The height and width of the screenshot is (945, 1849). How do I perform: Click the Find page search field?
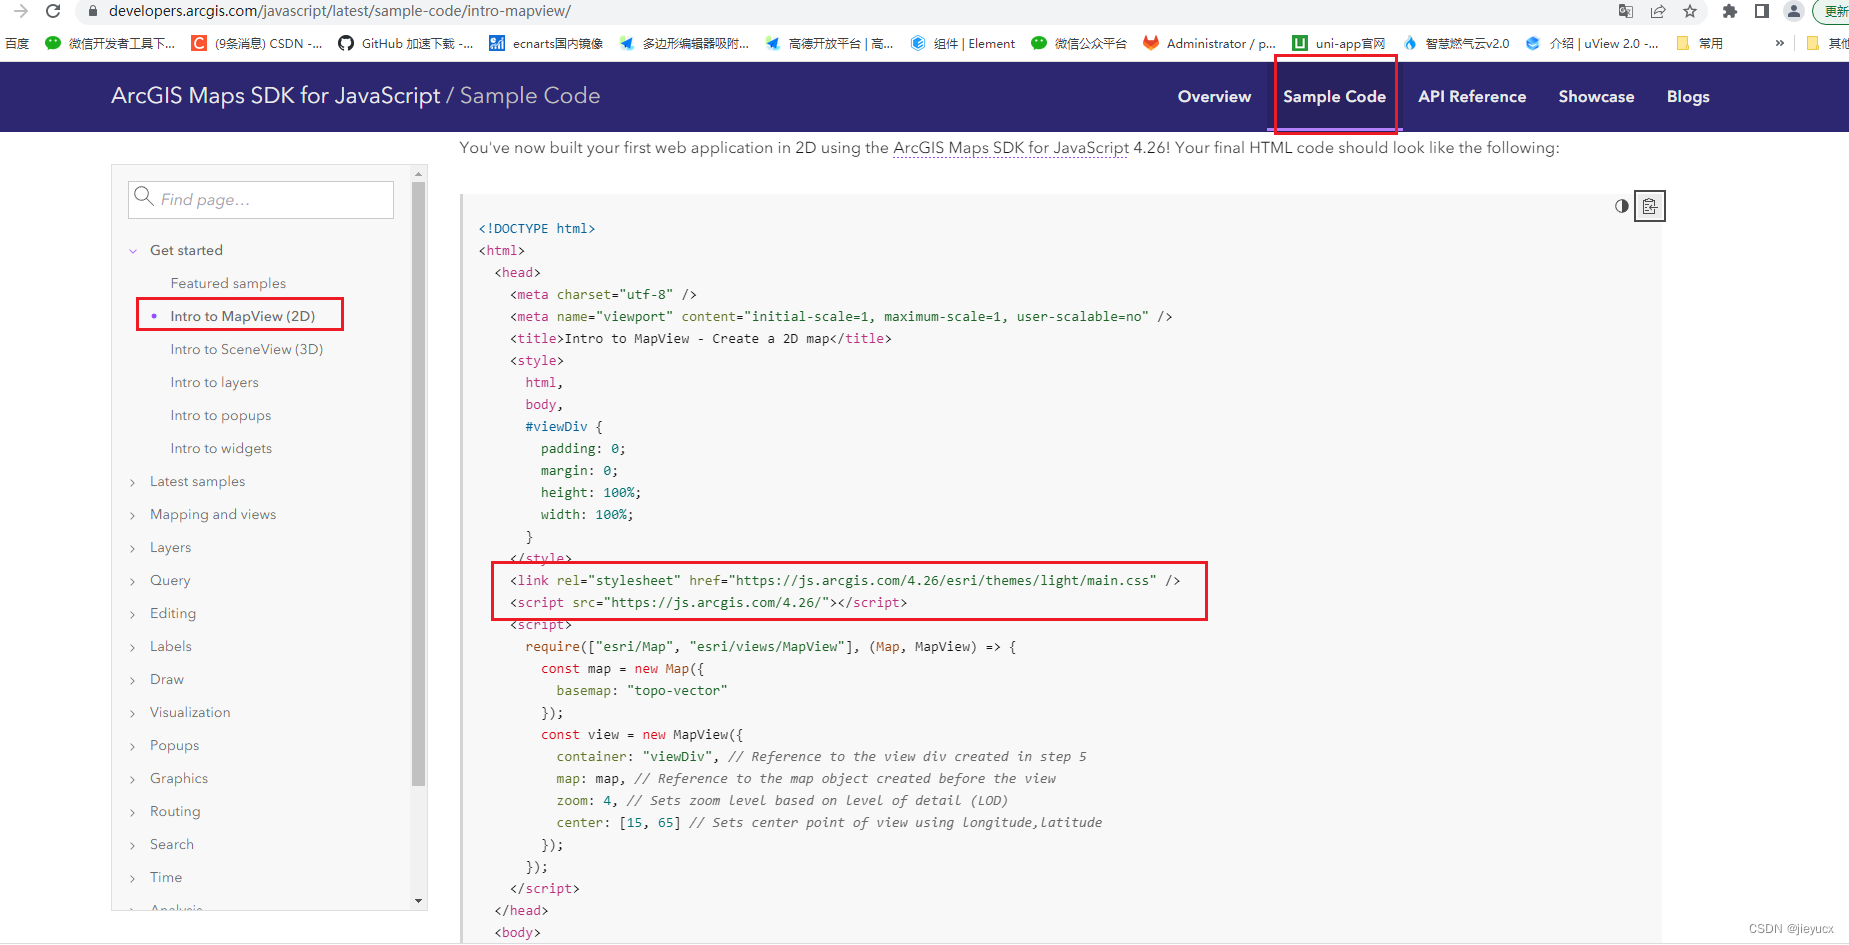[261, 199]
